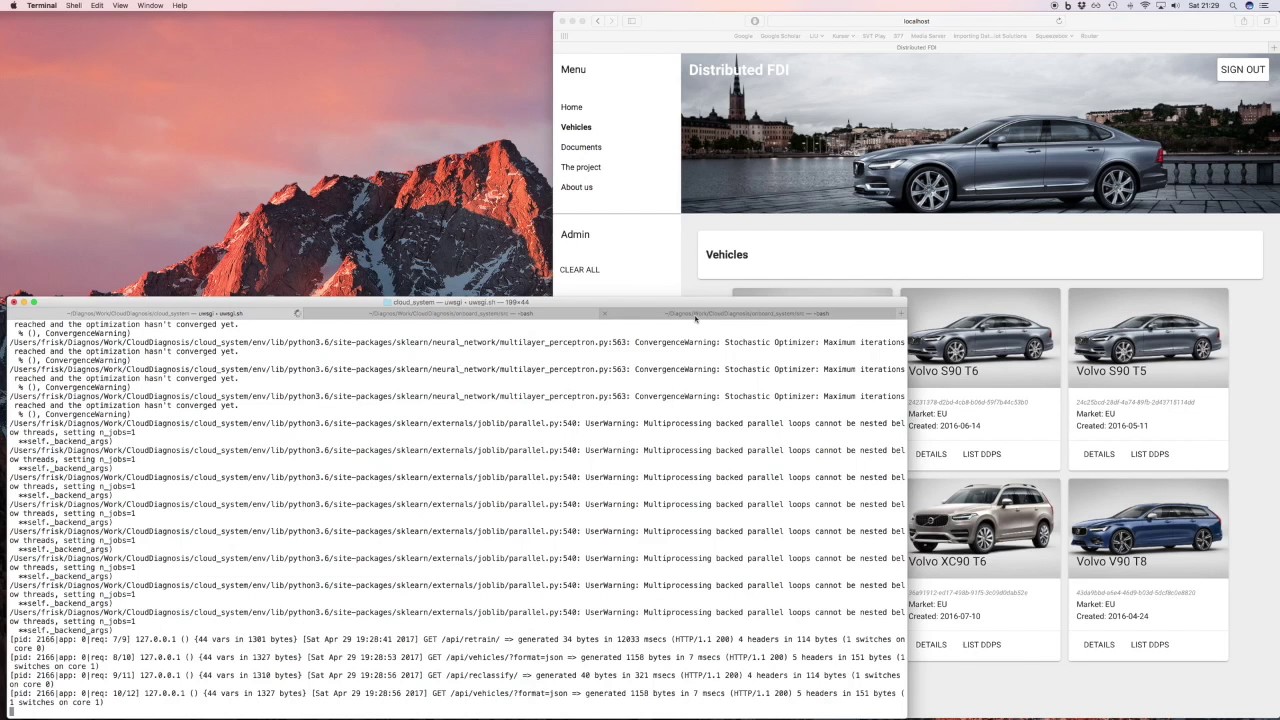
Task: Click LIST DDPS for Volvo XC90 T6
Action: click(x=982, y=645)
